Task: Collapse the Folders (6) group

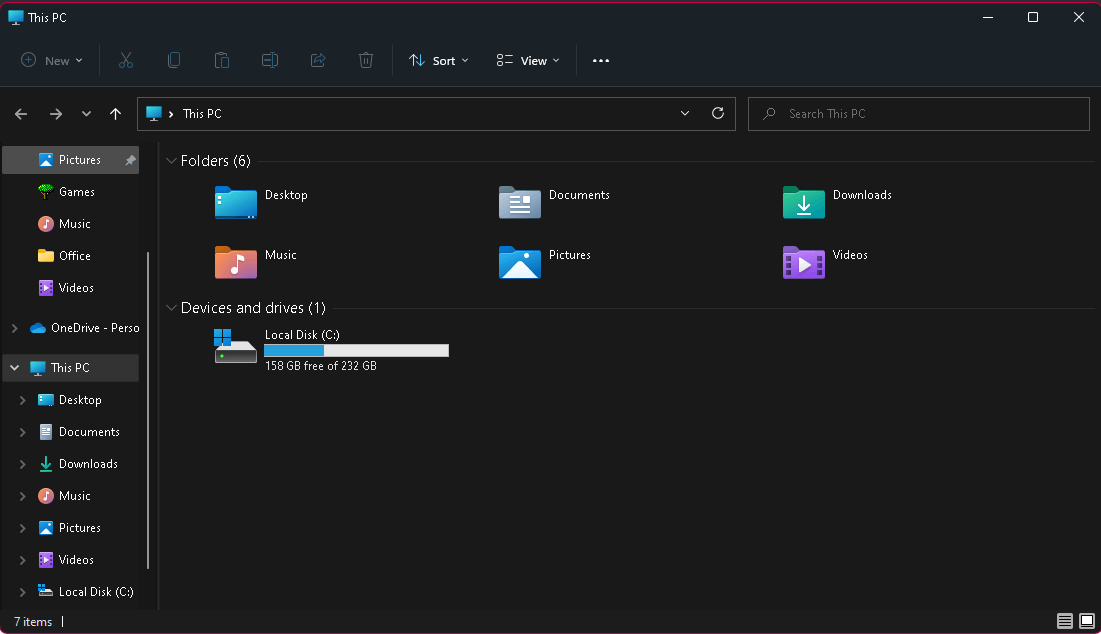Action: click(171, 161)
